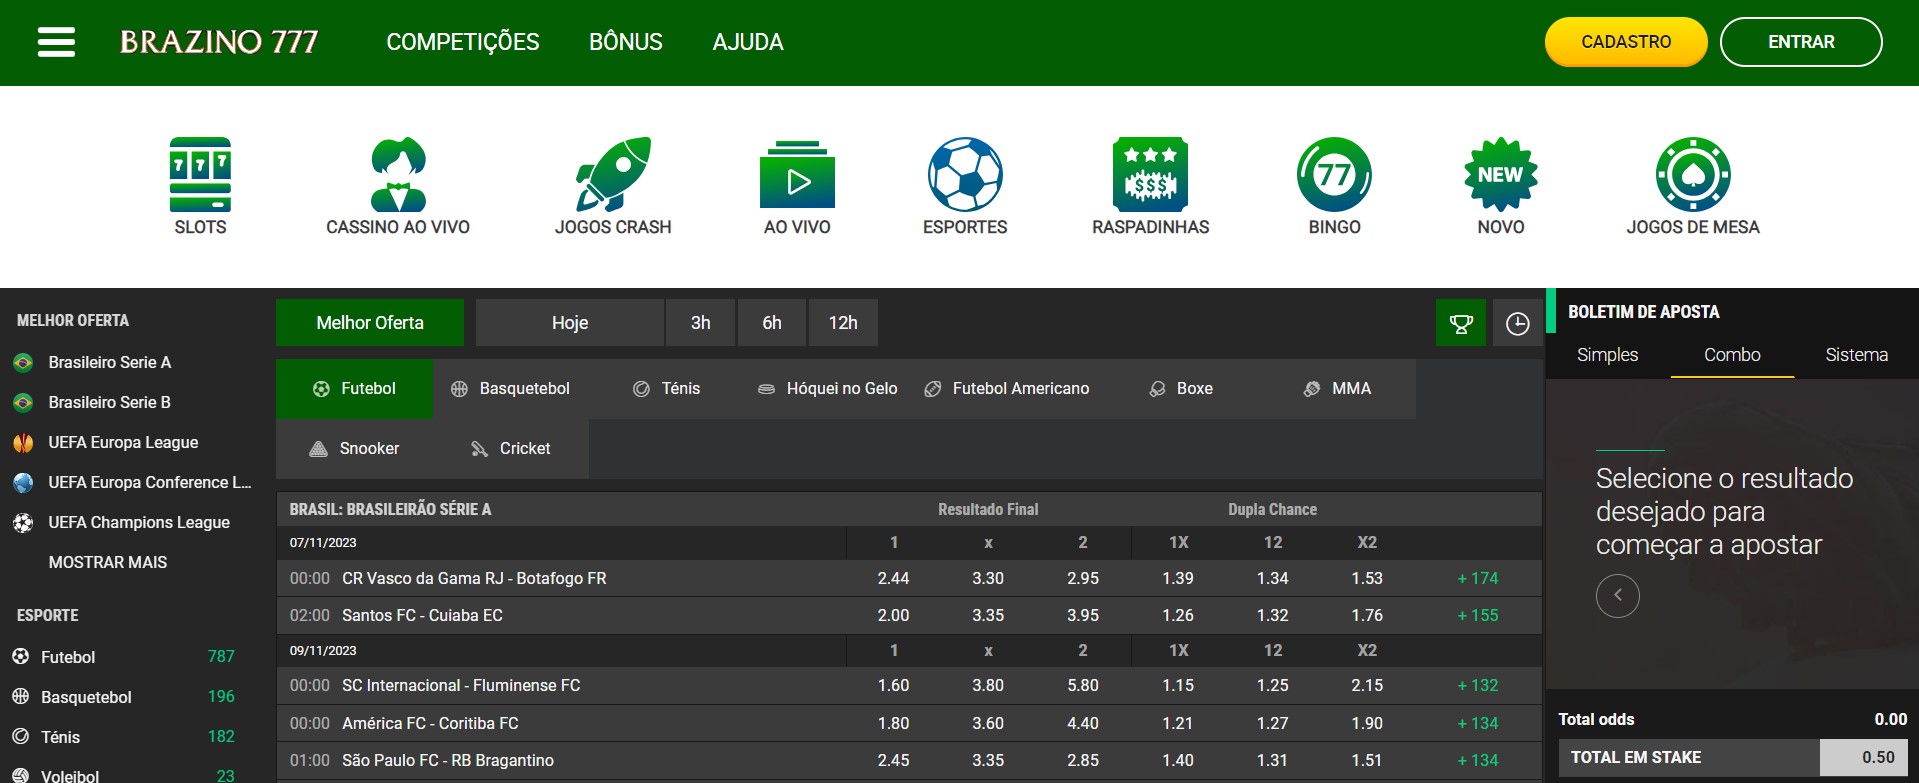Click Bônus in top menu
Viewport: 1919px width, 783px height.
(626, 42)
